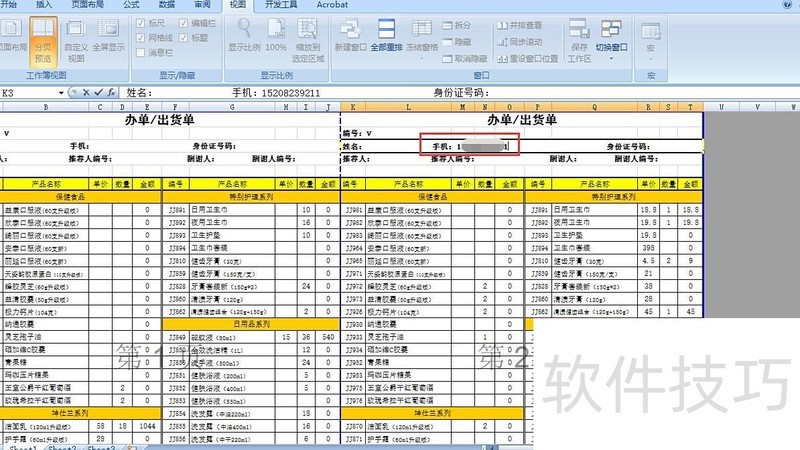Click the JJ870 product code cell
Image resolution: width=800 pixels, height=450 pixels.
tap(354, 426)
